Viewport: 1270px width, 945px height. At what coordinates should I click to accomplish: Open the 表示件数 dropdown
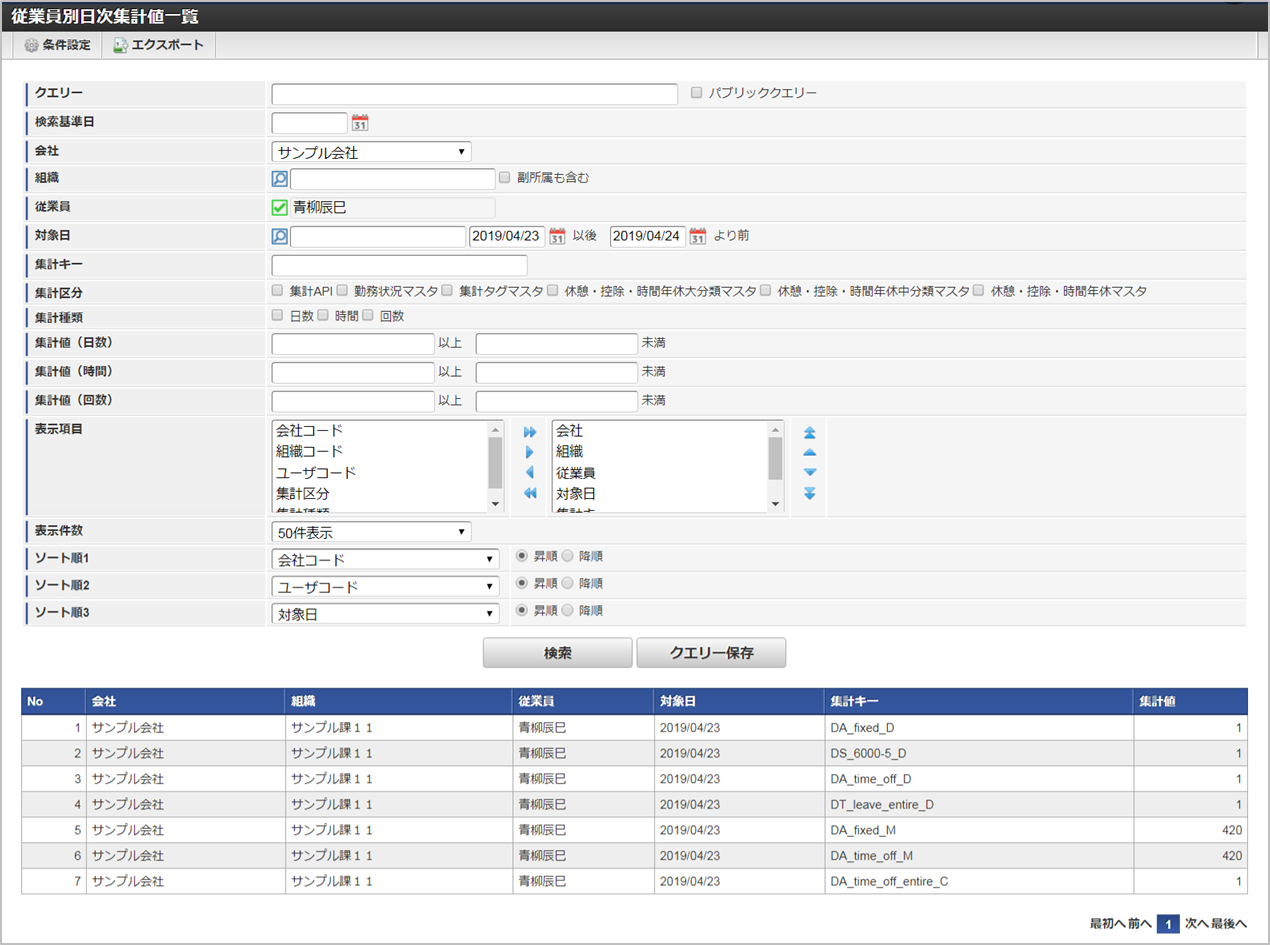371,531
